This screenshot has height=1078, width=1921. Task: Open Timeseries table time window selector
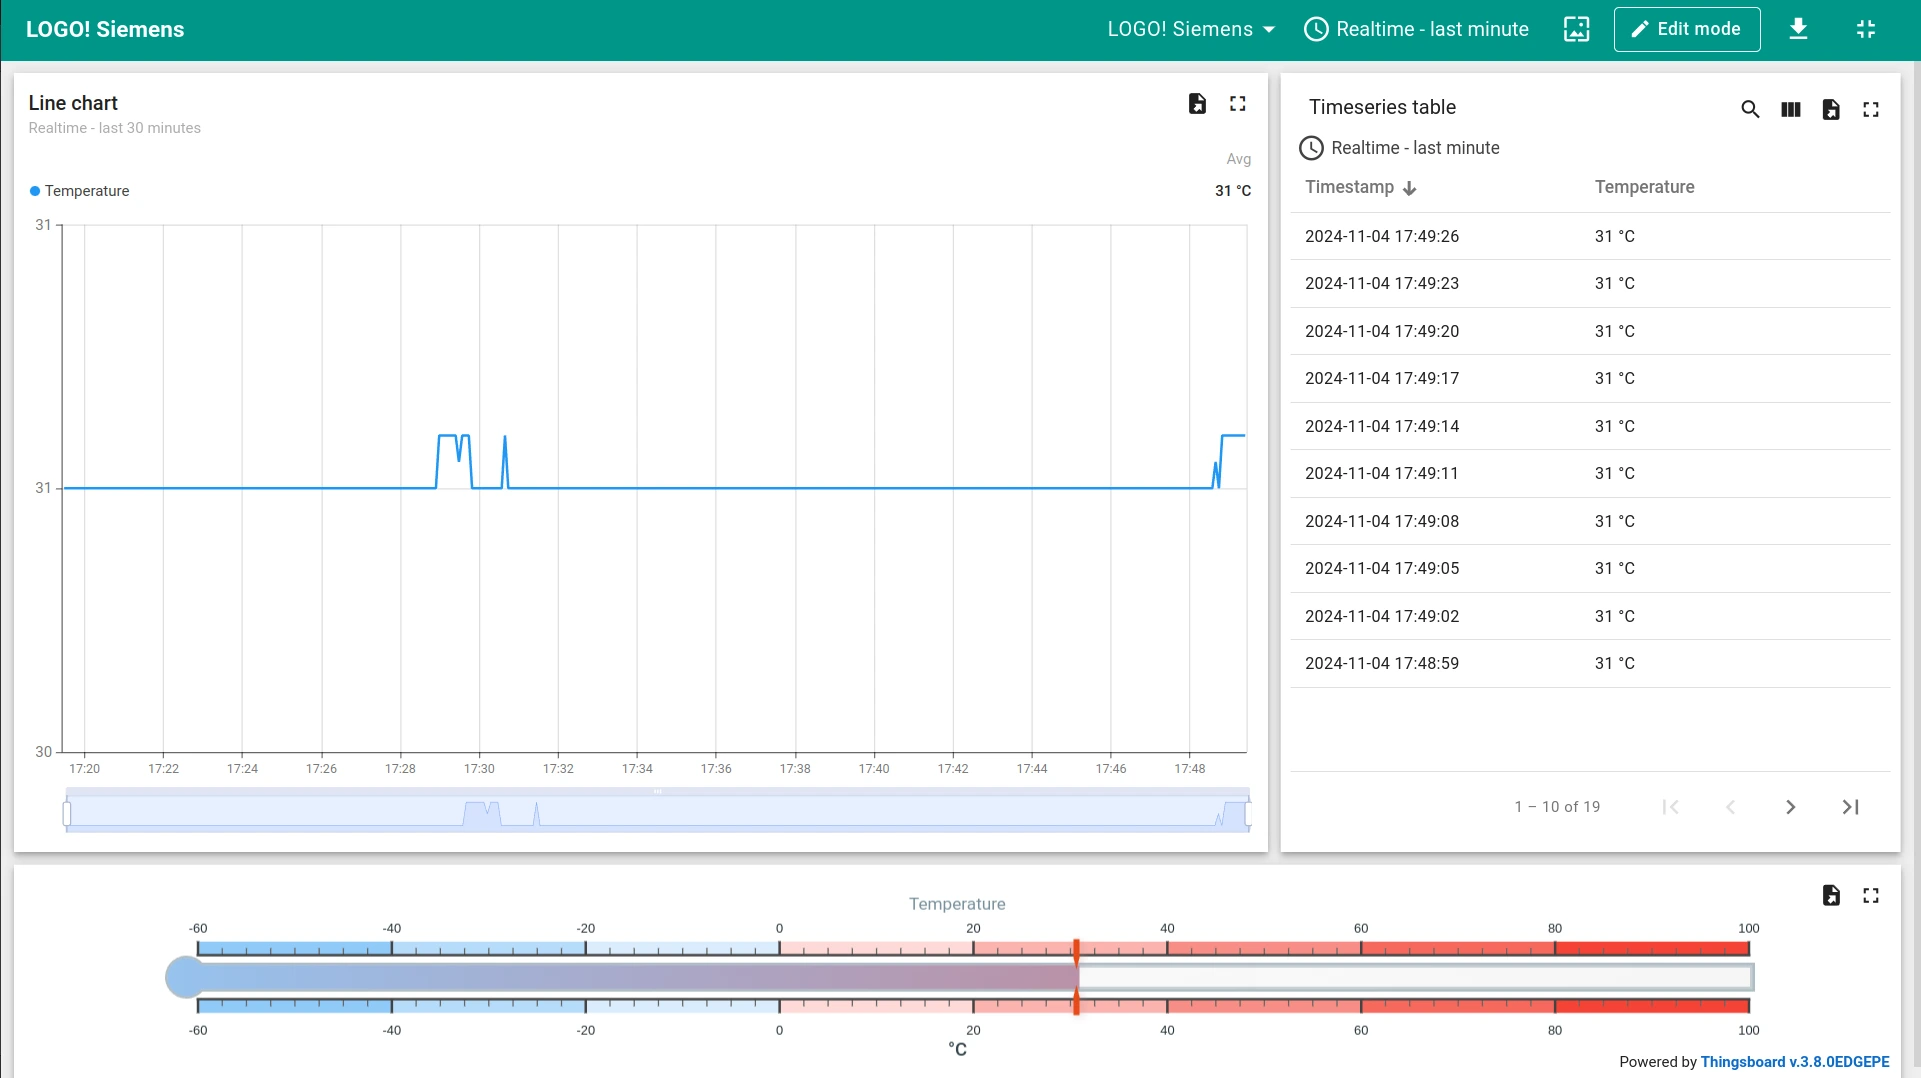pyautogui.click(x=1399, y=148)
